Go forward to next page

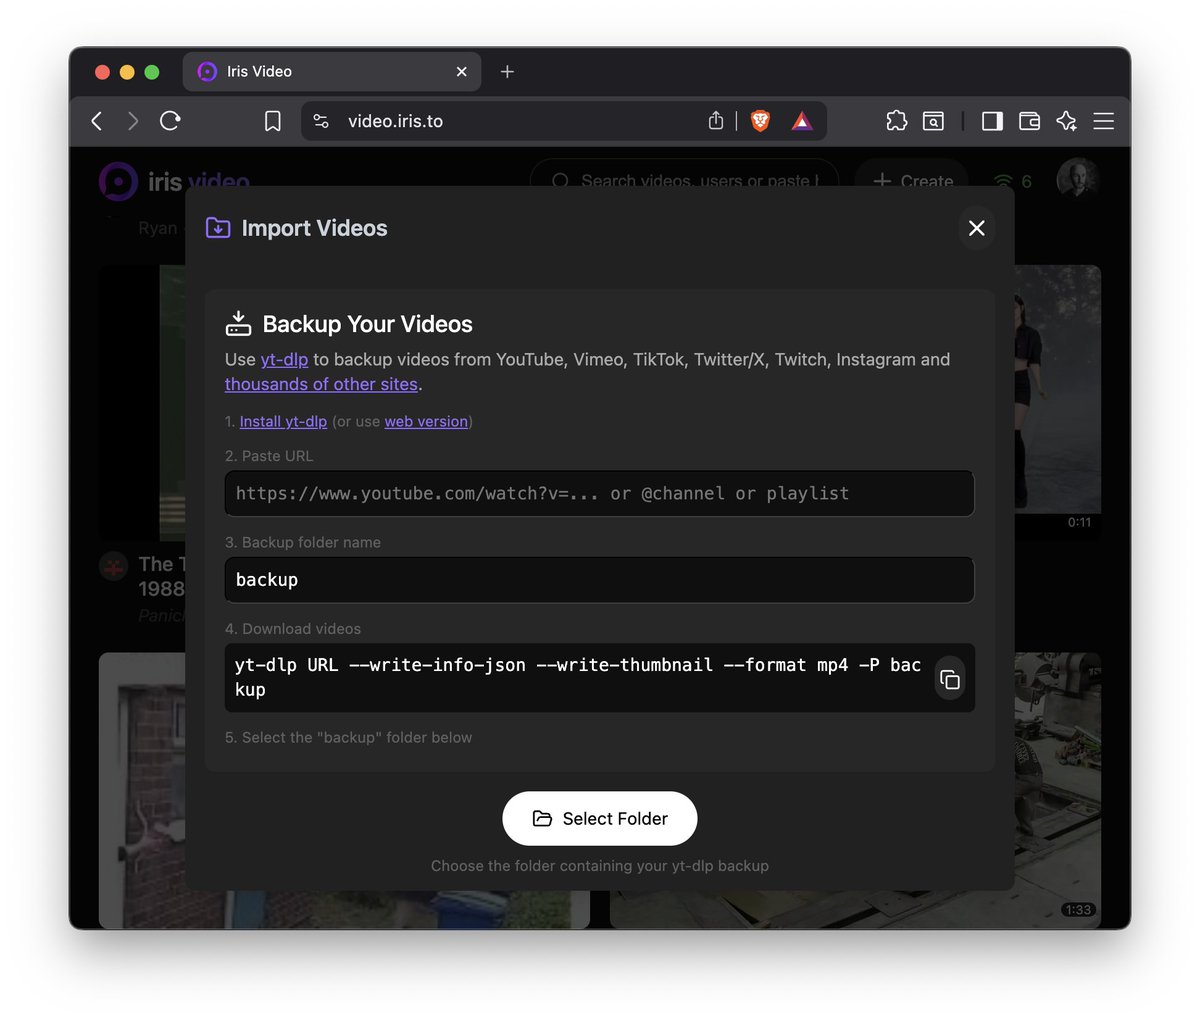pyautogui.click(x=133, y=121)
